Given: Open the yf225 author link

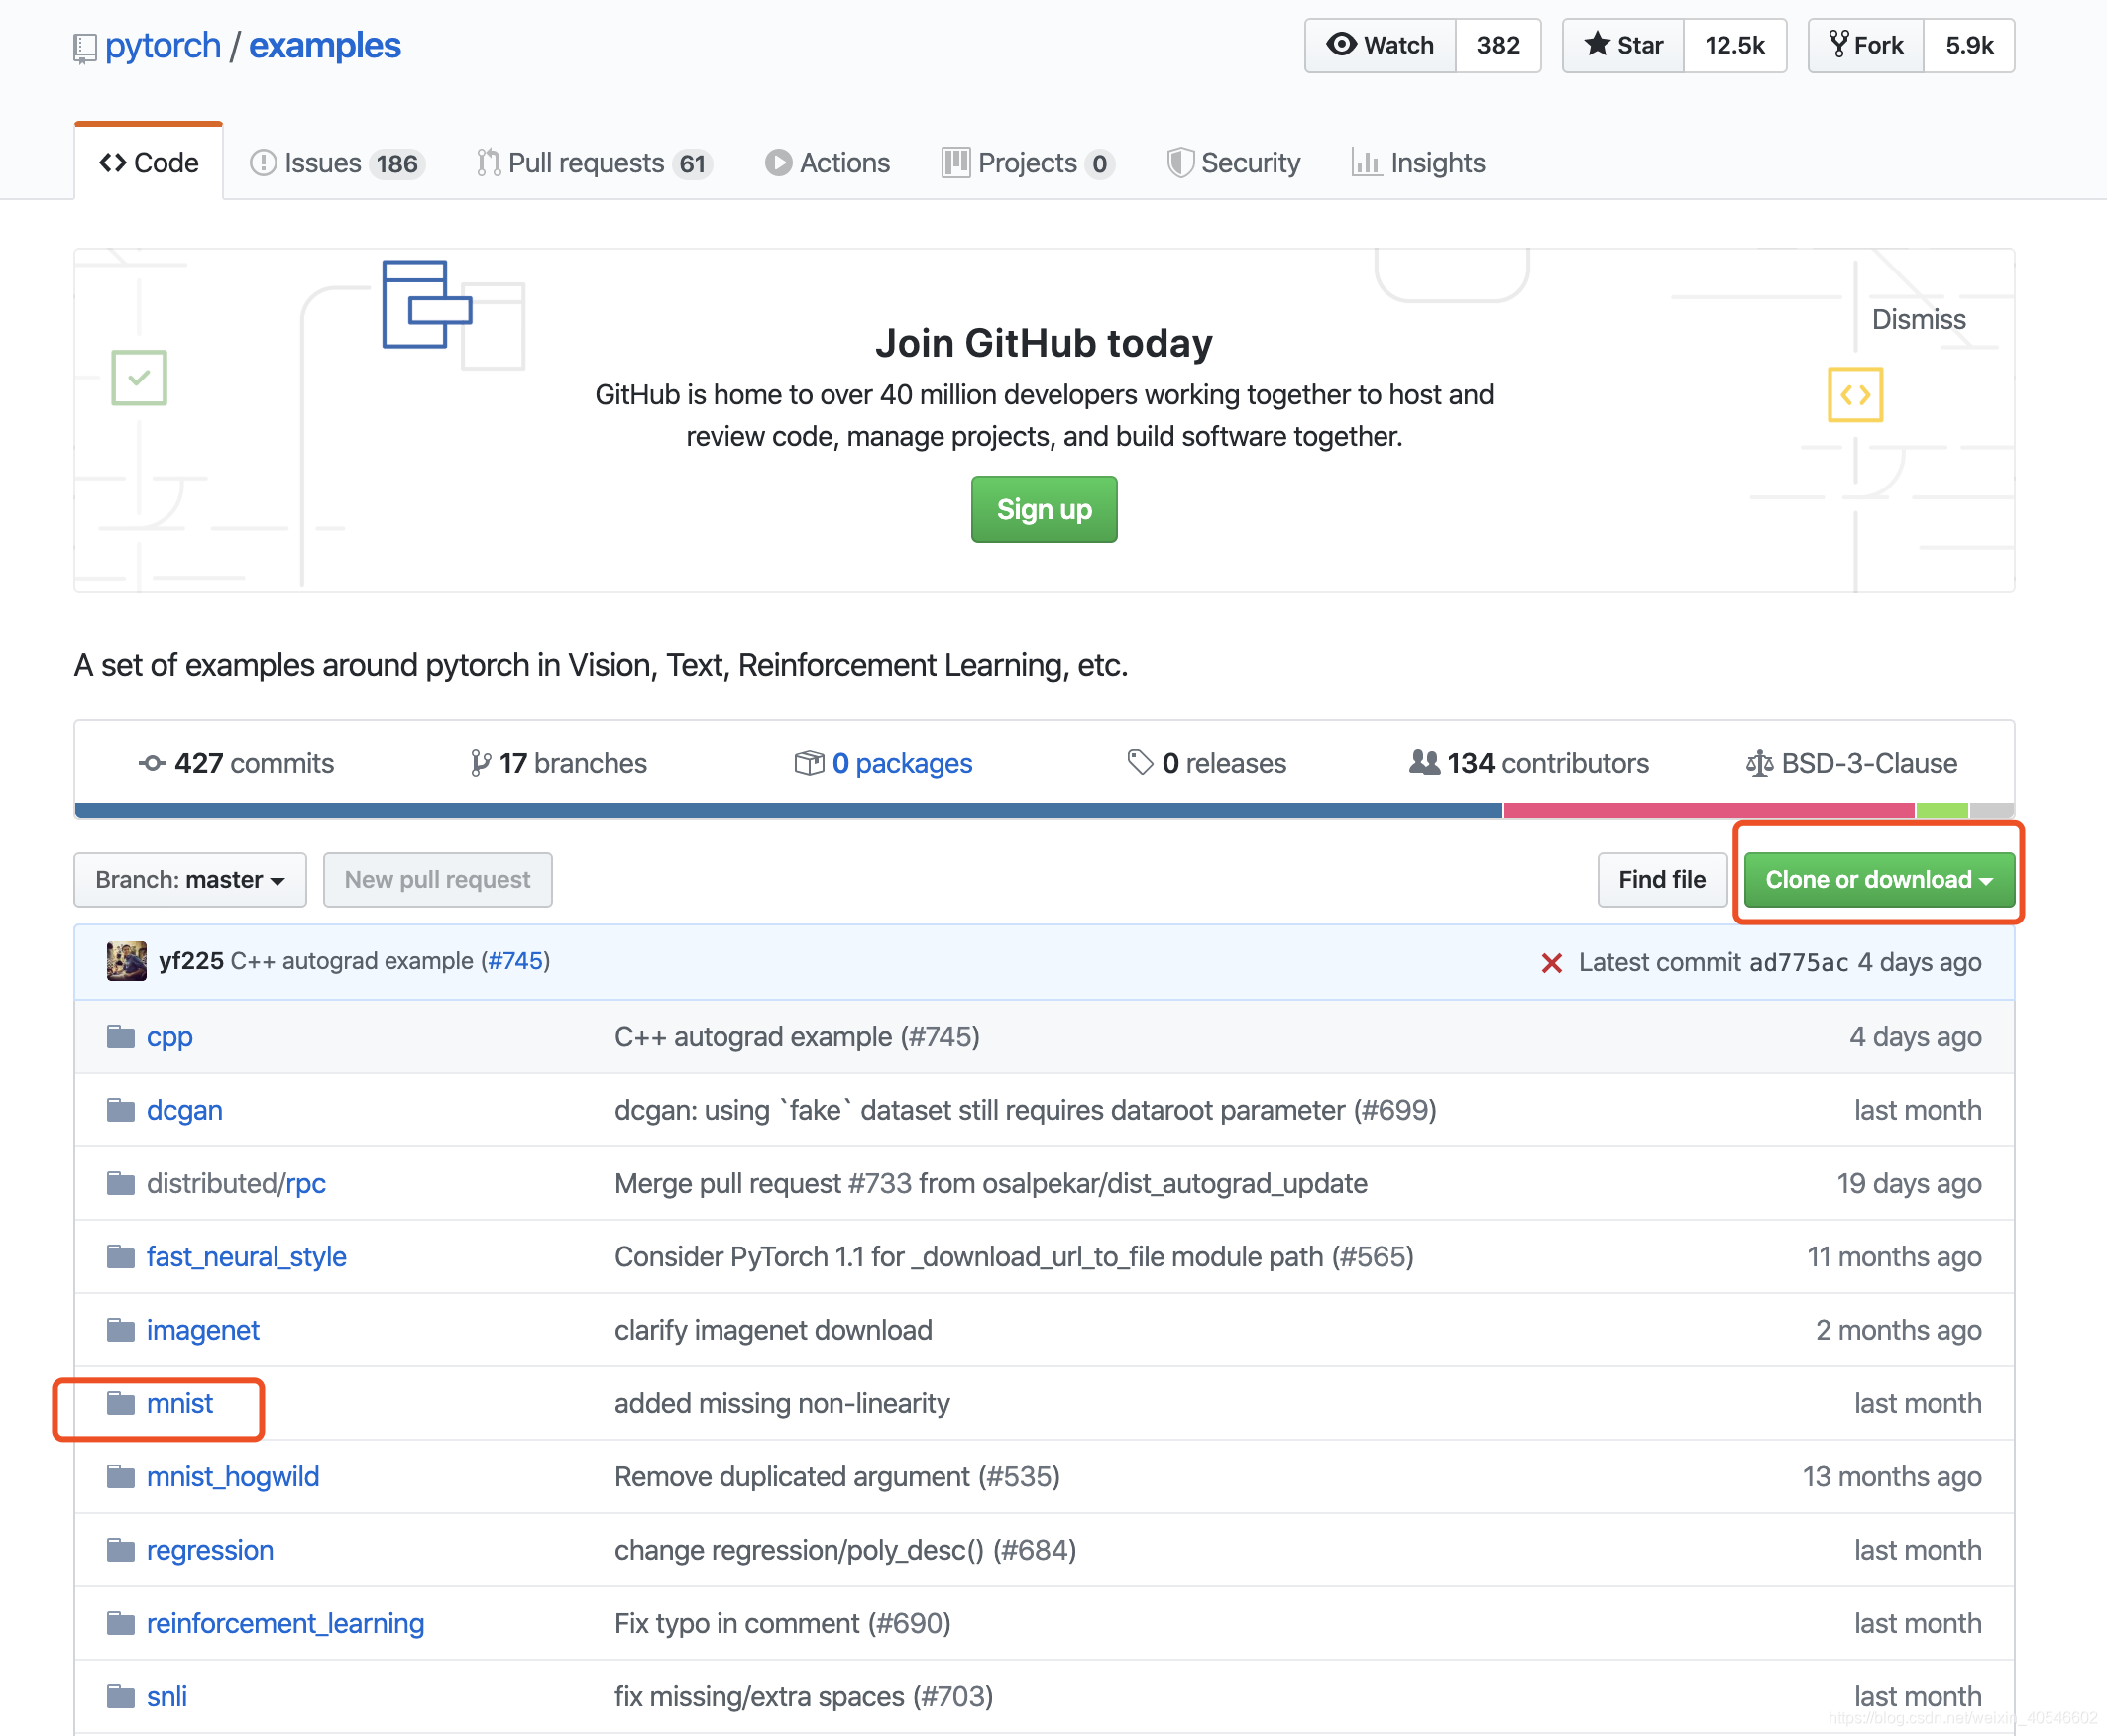Looking at the screenshot, I should click(x=191, y=961).
